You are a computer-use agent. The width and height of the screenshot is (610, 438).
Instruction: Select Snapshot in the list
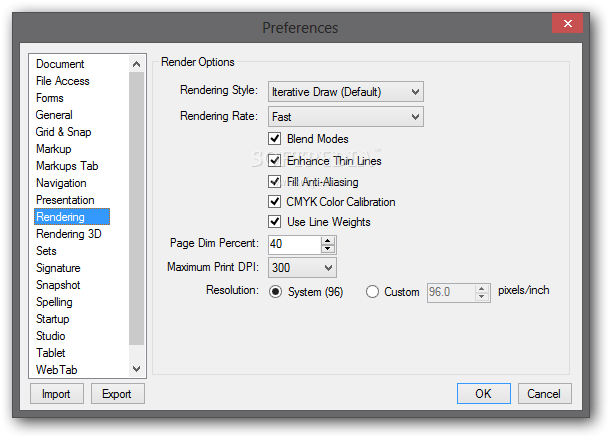pos(58,285)
